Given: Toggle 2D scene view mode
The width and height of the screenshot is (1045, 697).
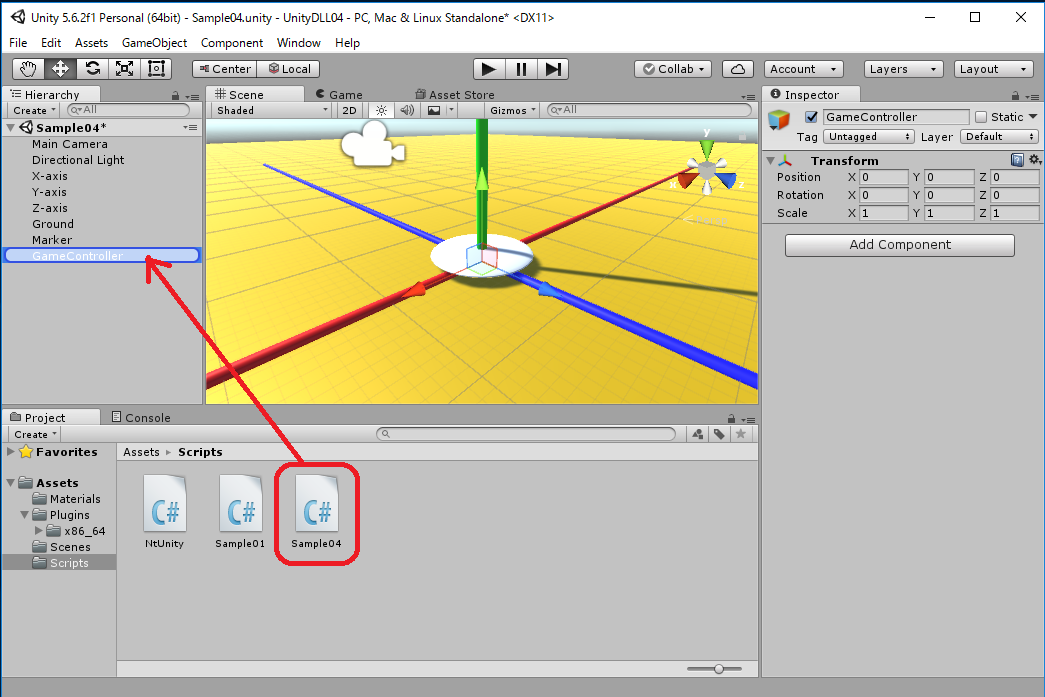Looking at the screenshot, I should 348,110.
